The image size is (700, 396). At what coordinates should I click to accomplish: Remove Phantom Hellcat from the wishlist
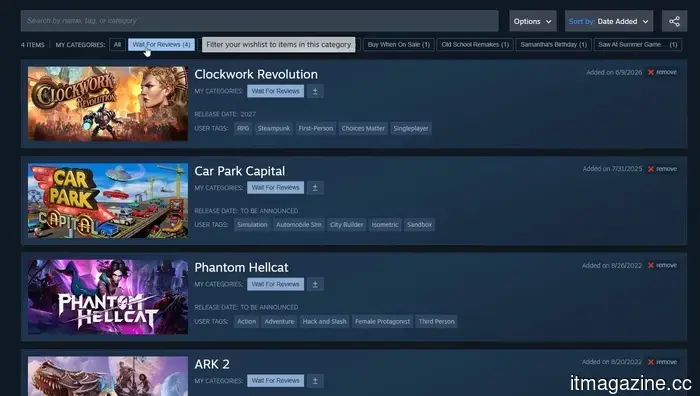pos(662,265)
